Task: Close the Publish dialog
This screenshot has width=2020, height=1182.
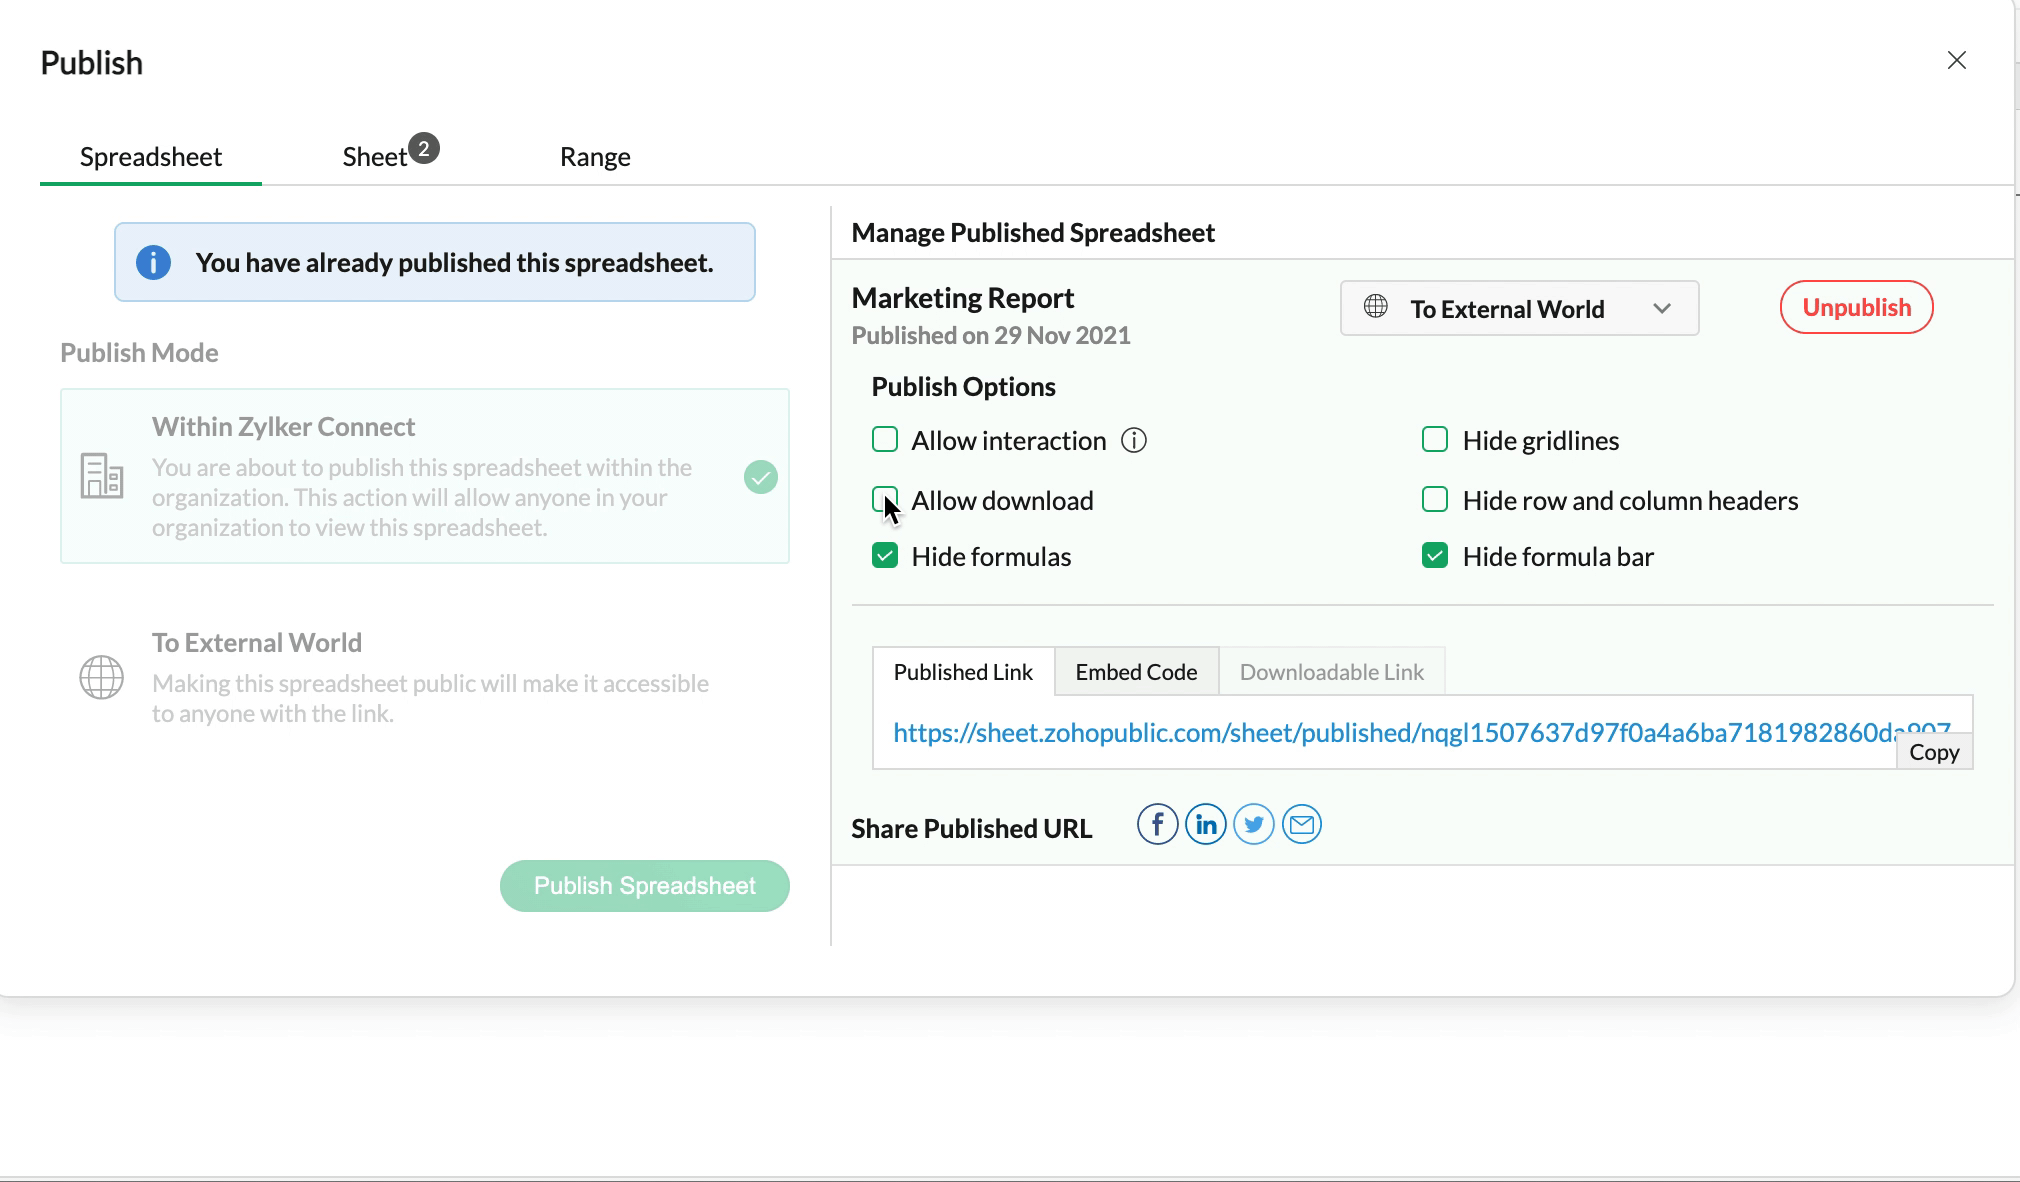Action: pyautogui.click(x=1956, y=61)
